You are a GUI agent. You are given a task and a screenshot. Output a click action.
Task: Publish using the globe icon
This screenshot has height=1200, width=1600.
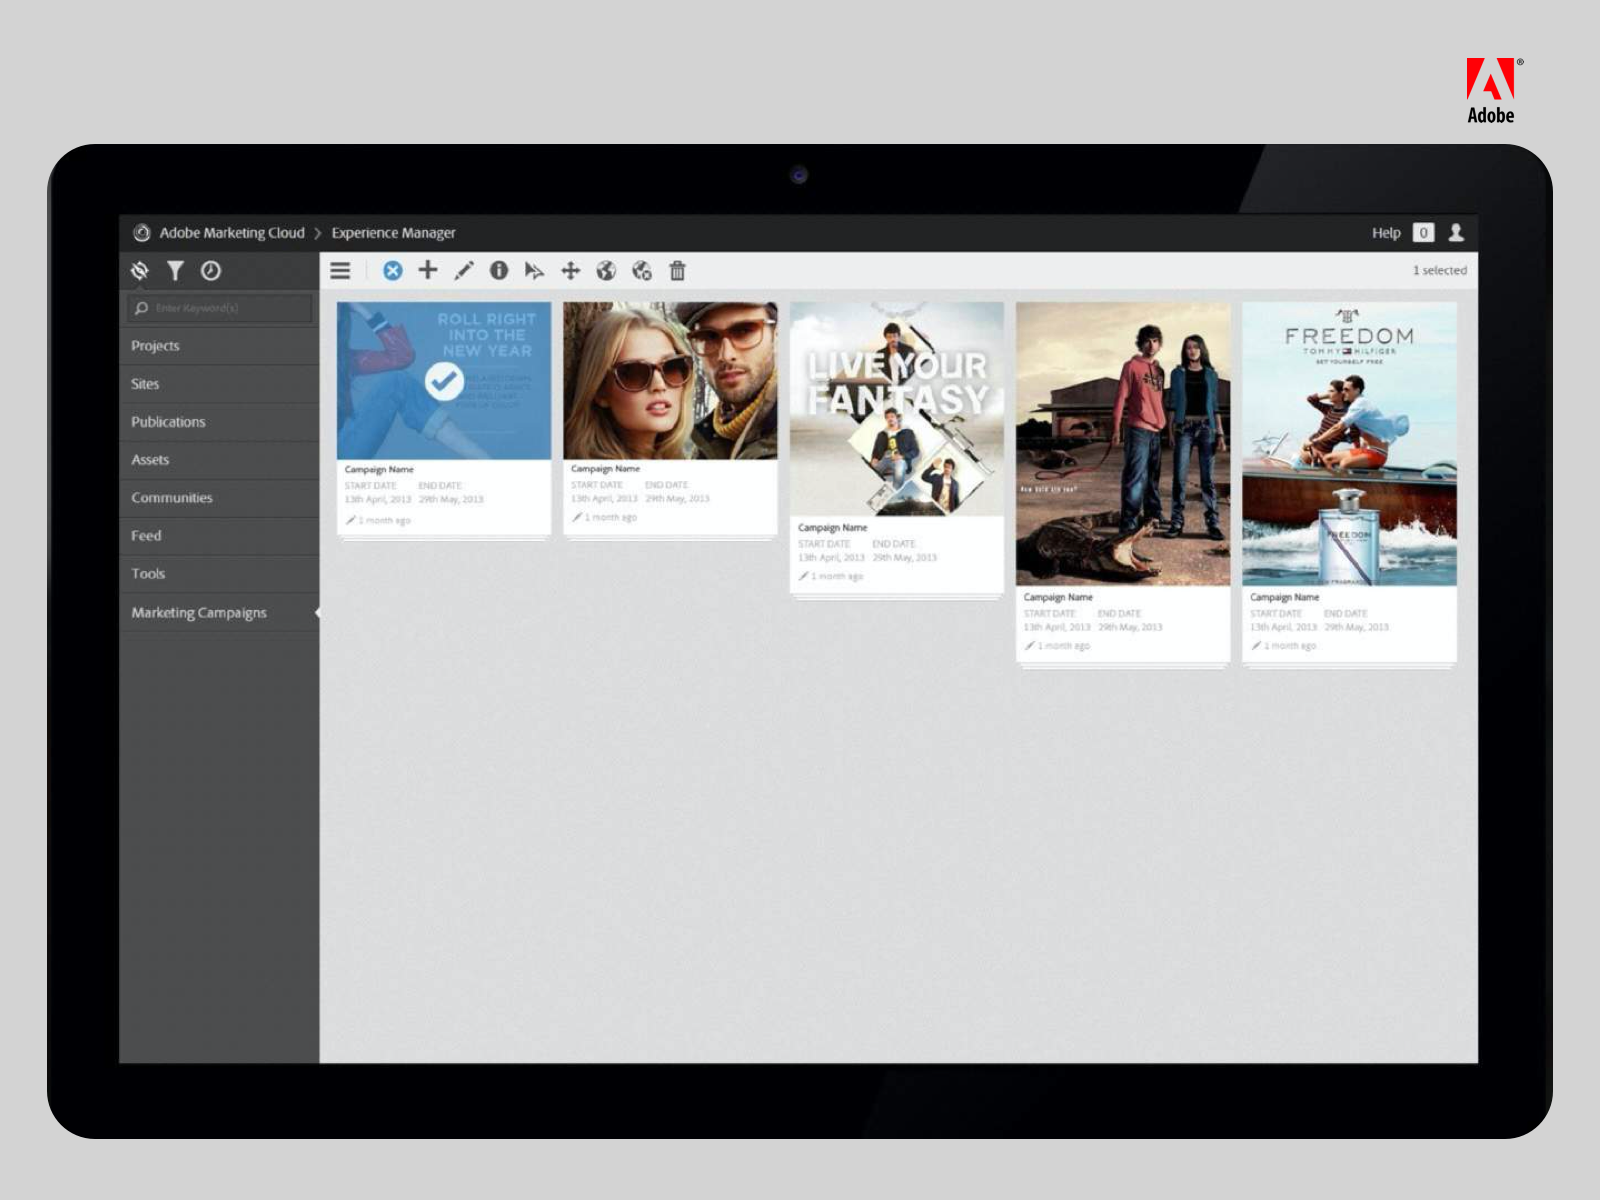(606, 270)
